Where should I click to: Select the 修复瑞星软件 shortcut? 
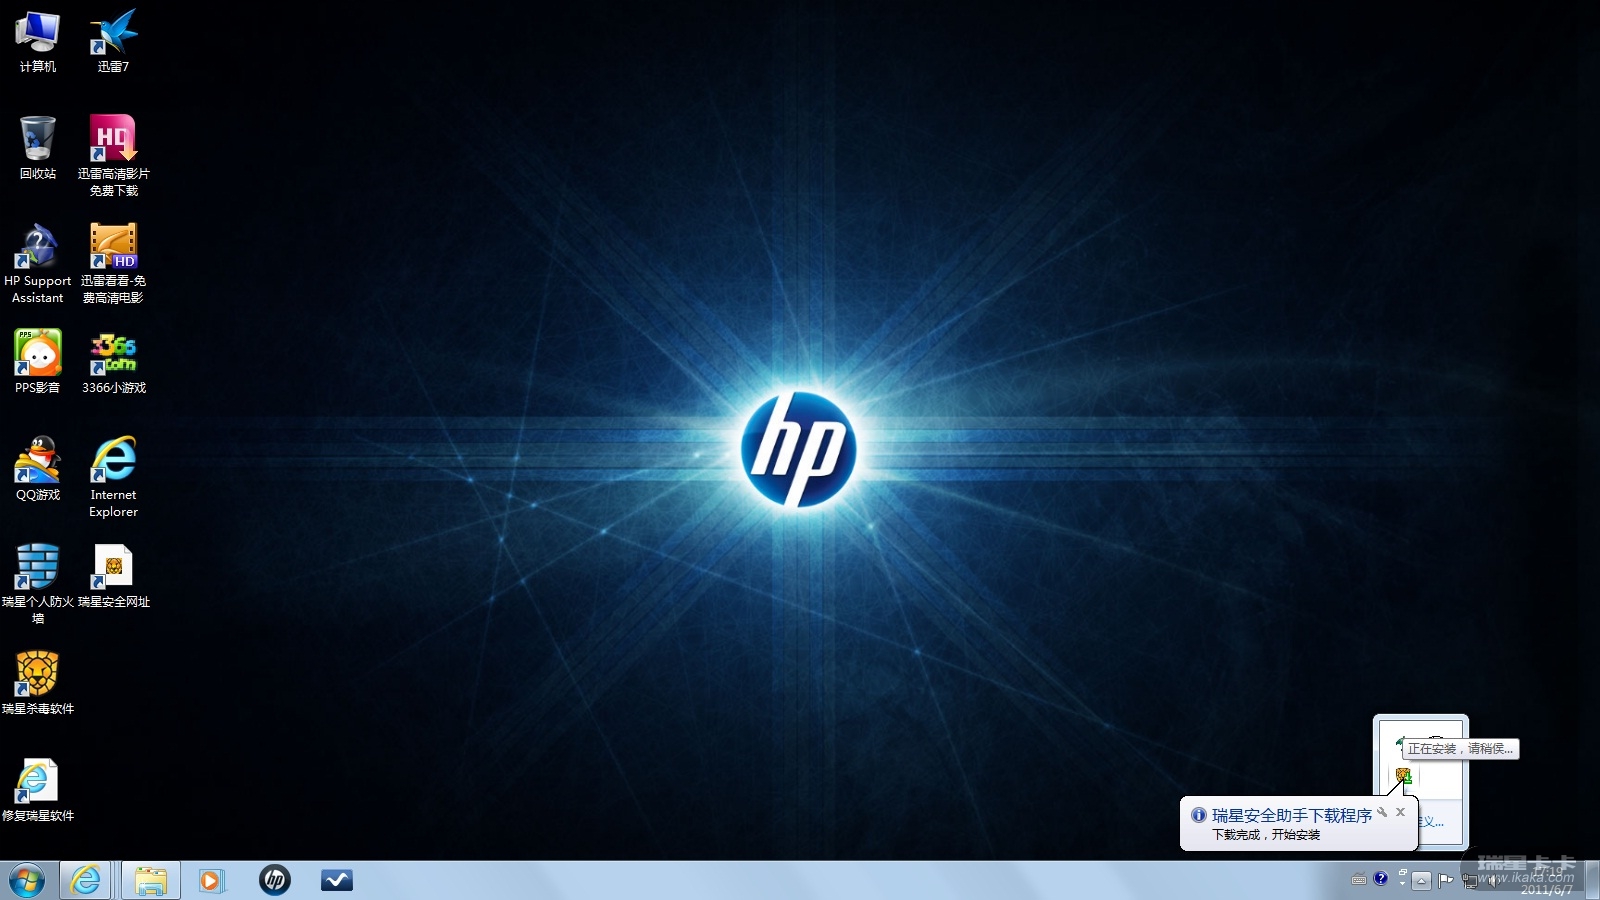tap(38, 791)
